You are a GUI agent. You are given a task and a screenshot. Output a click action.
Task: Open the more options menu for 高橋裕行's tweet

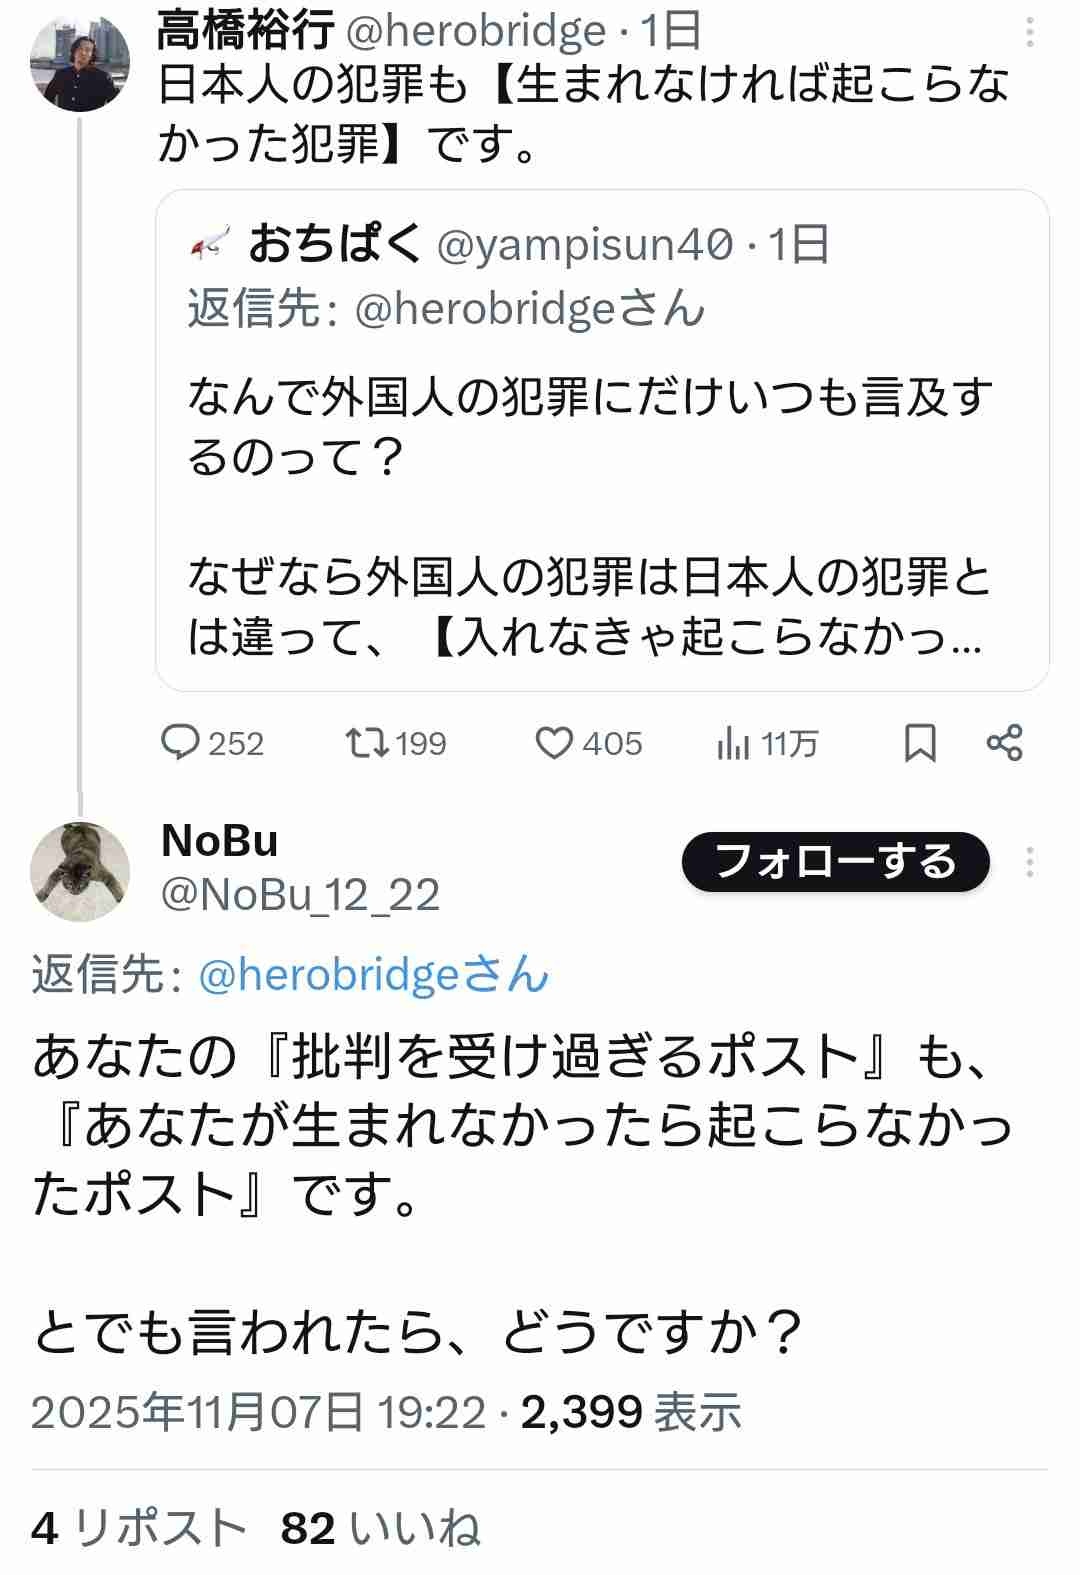coord(1030,34)
